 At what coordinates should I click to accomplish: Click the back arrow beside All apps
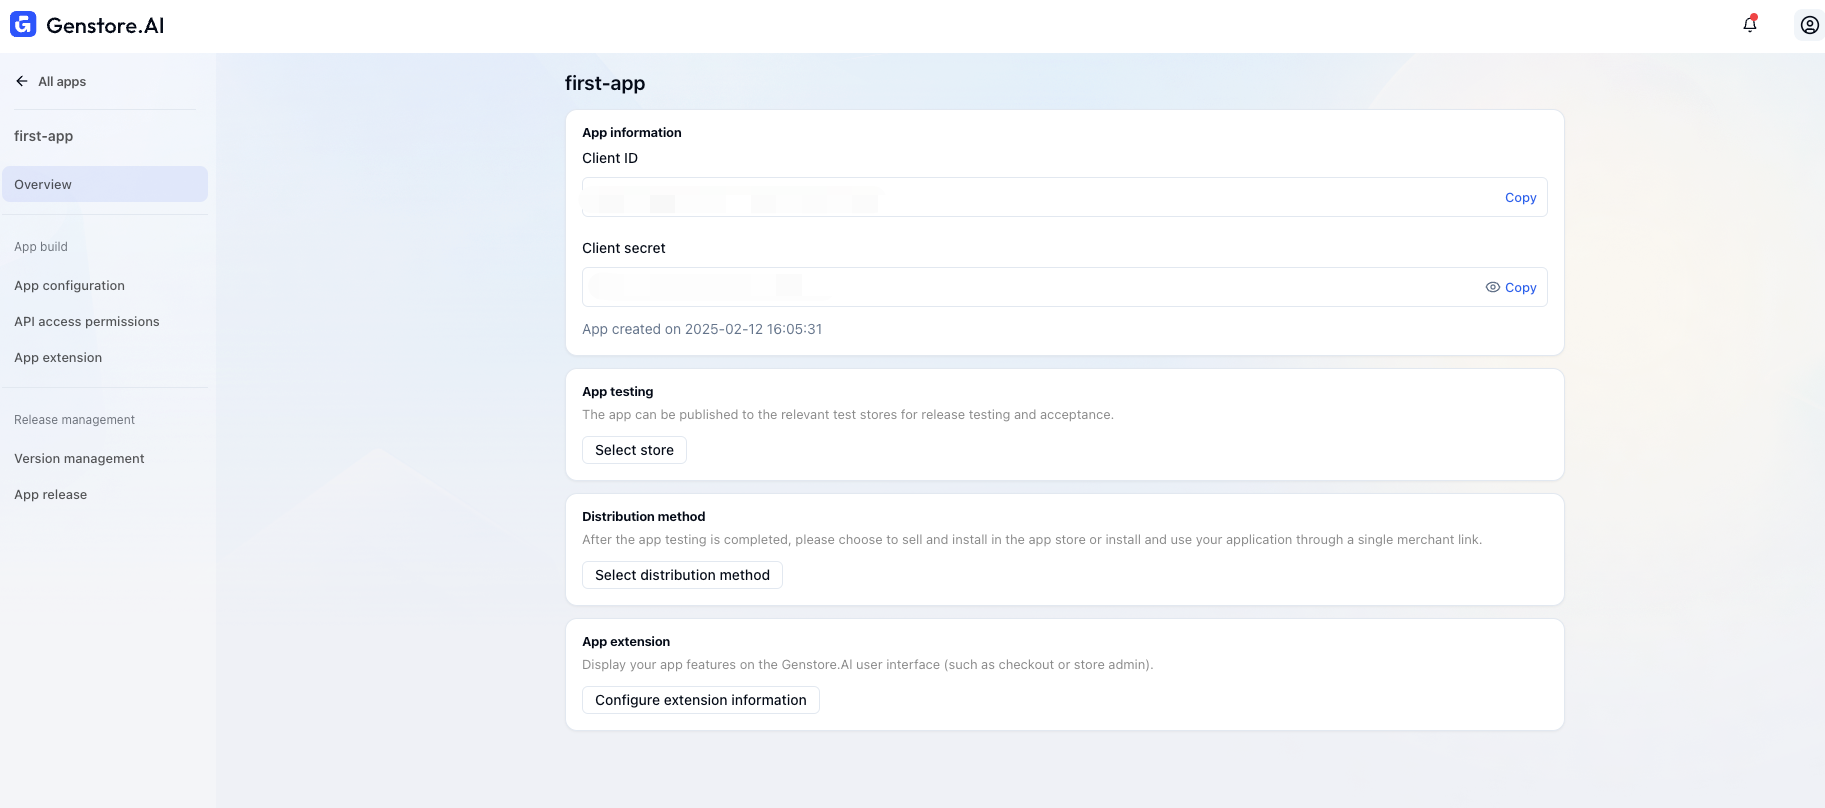(22, 81)
